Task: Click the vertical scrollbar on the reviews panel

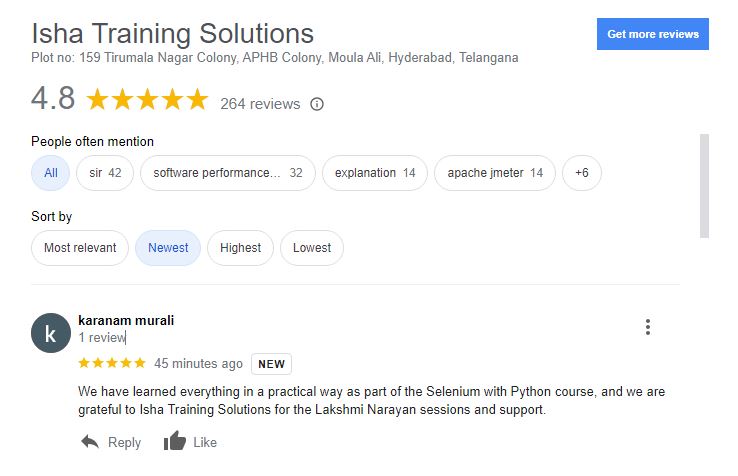Action: pos(704,186)
